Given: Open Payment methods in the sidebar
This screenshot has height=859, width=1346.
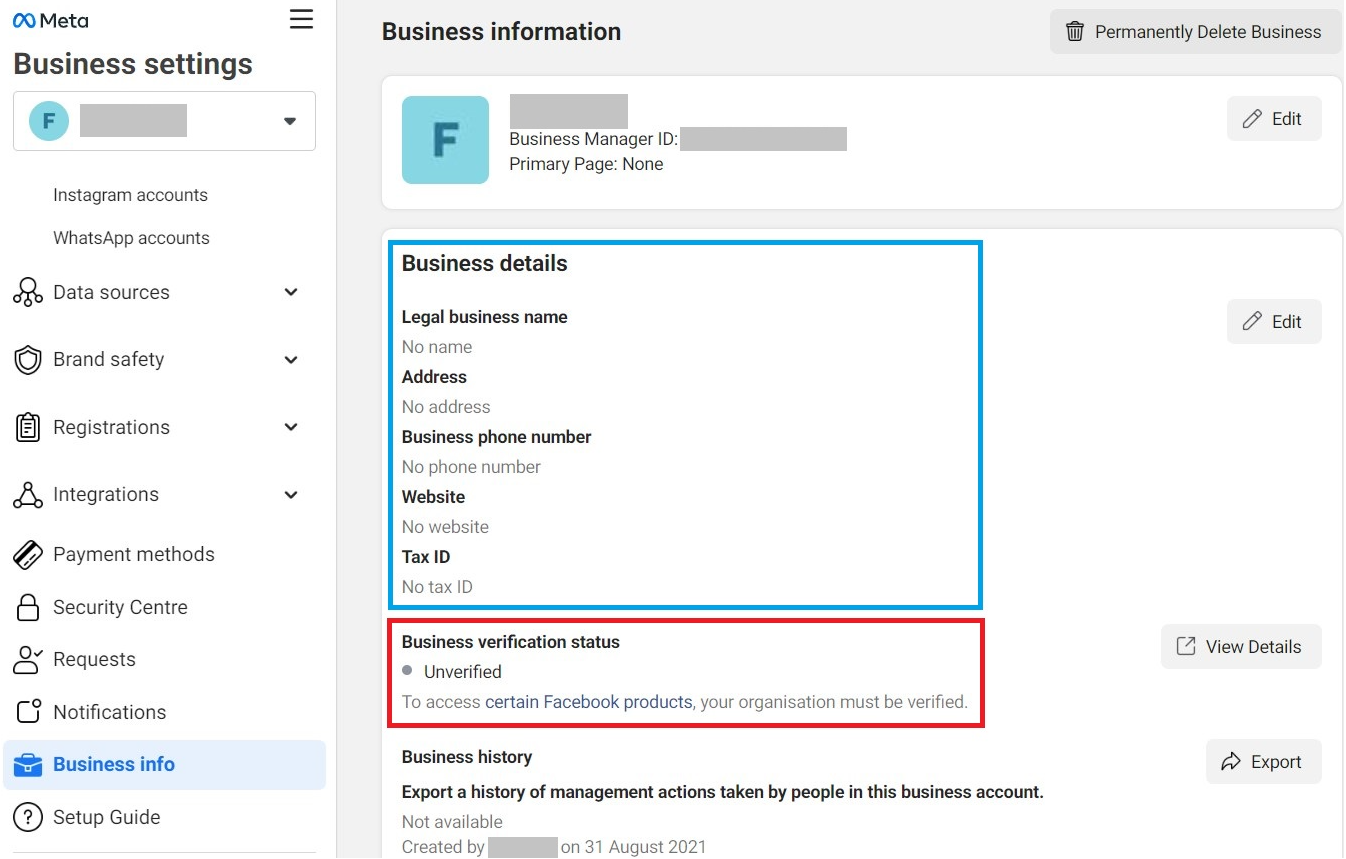Looking at the screenshot, I should [x=133, y=555].
